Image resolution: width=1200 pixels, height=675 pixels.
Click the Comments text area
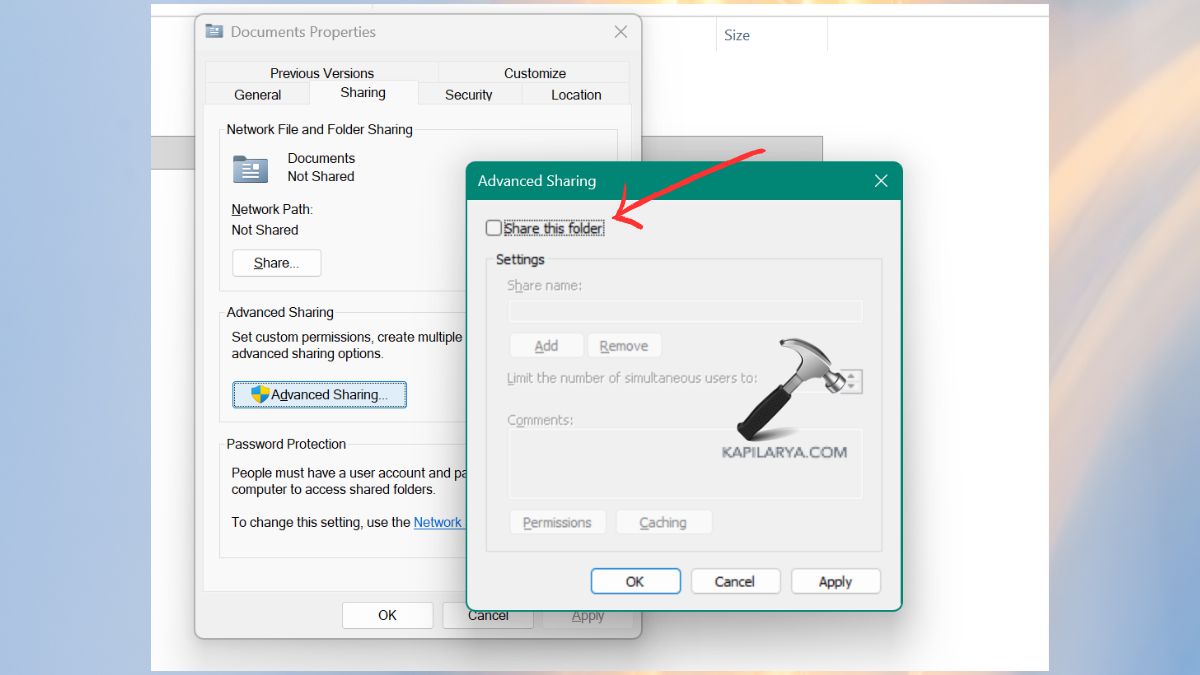pos(684,463)
